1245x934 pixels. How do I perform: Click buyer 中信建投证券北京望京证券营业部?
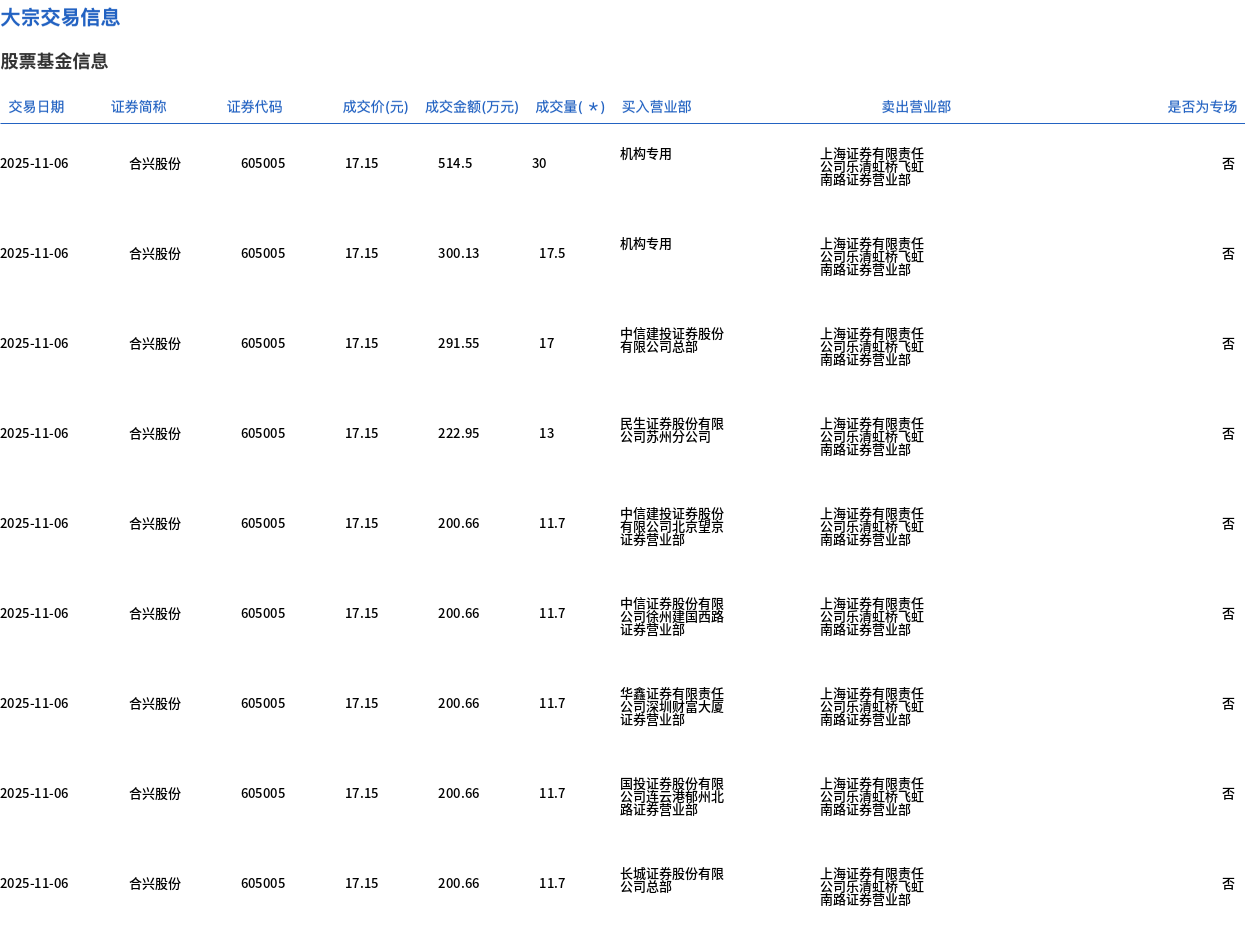pos(672,526)
